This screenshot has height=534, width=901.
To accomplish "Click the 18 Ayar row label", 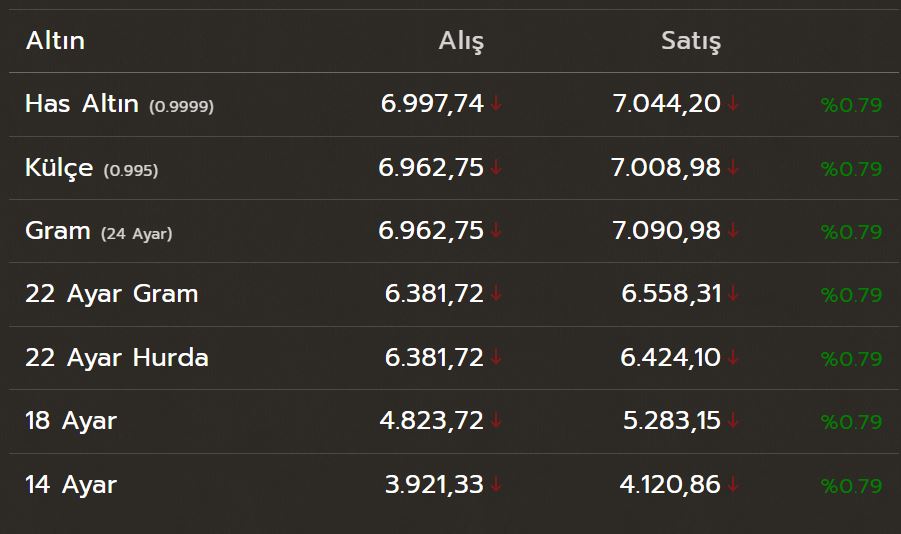I will pyautogui.click(x=70, y=421).
